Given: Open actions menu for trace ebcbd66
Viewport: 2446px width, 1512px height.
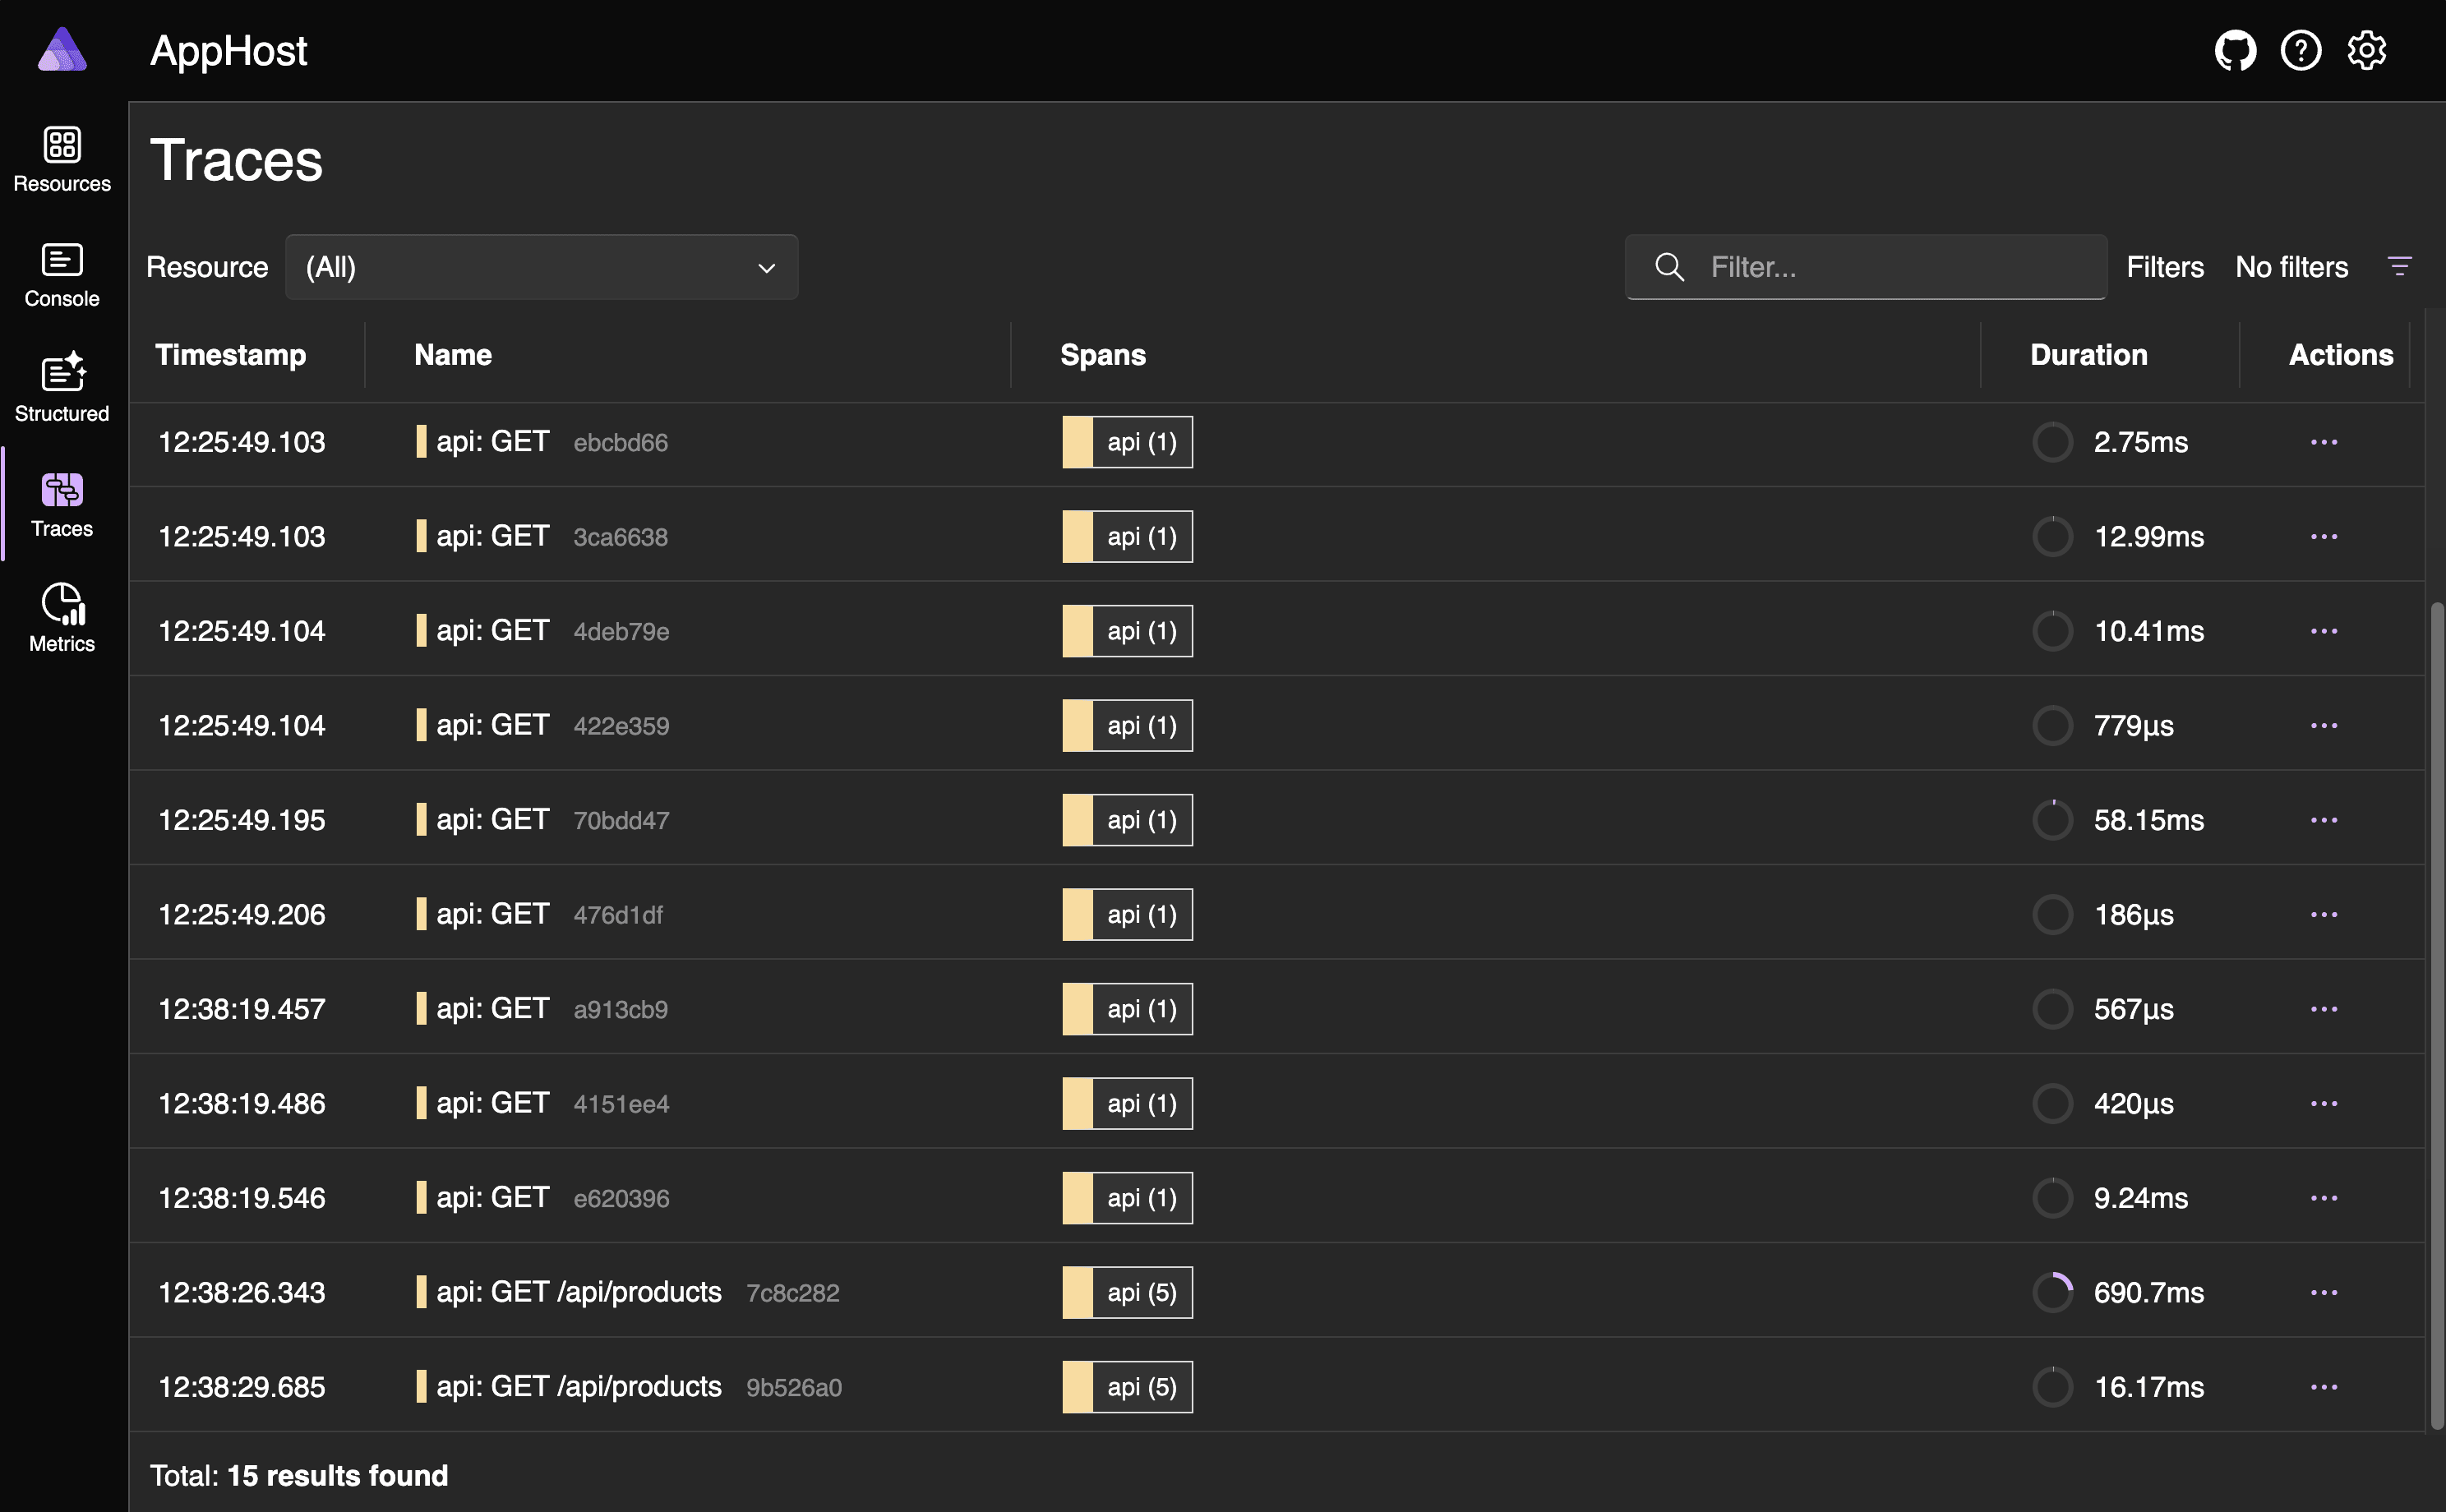Looking at the screenshot, I should click(2323, 442).
